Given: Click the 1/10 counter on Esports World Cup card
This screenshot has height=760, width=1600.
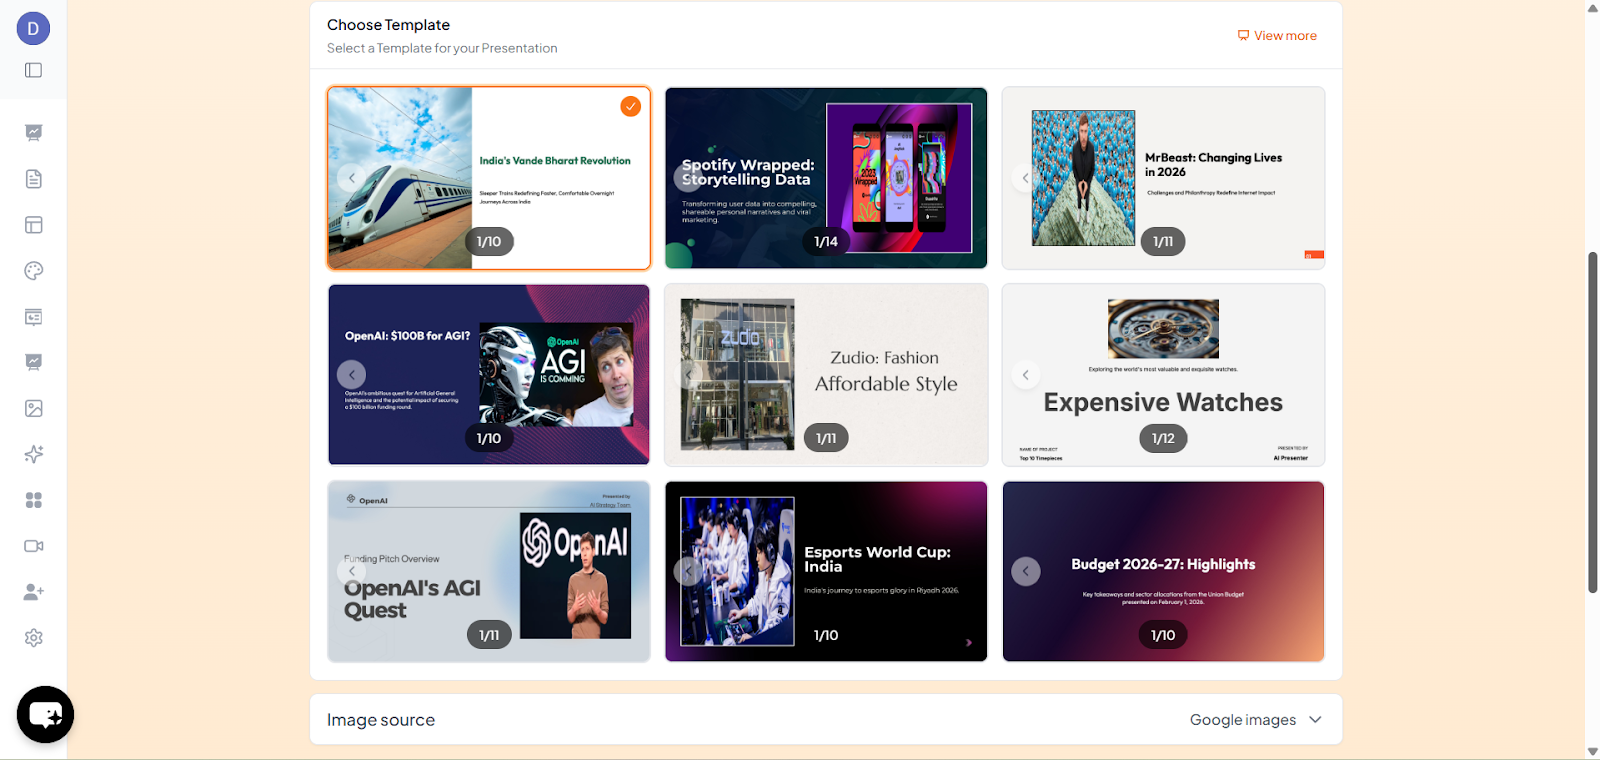Looking at the screenshot, I should point(826,635).
